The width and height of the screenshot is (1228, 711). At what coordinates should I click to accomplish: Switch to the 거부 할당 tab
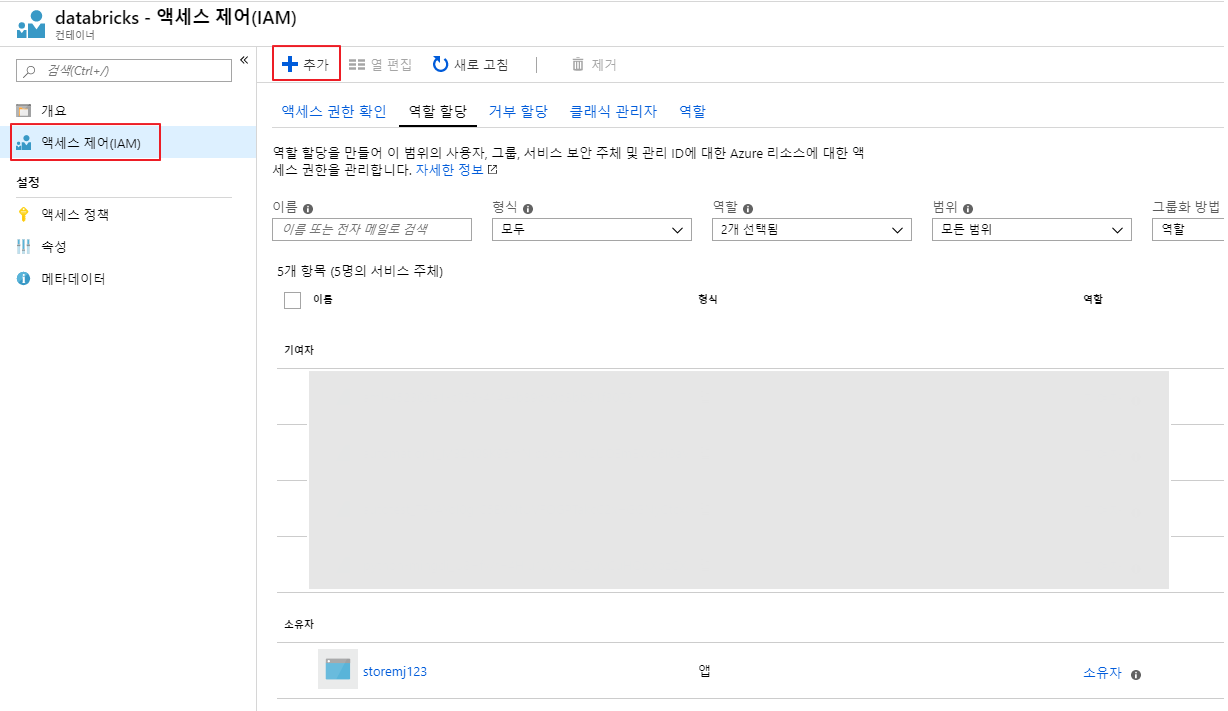click(x=517, y=110)
